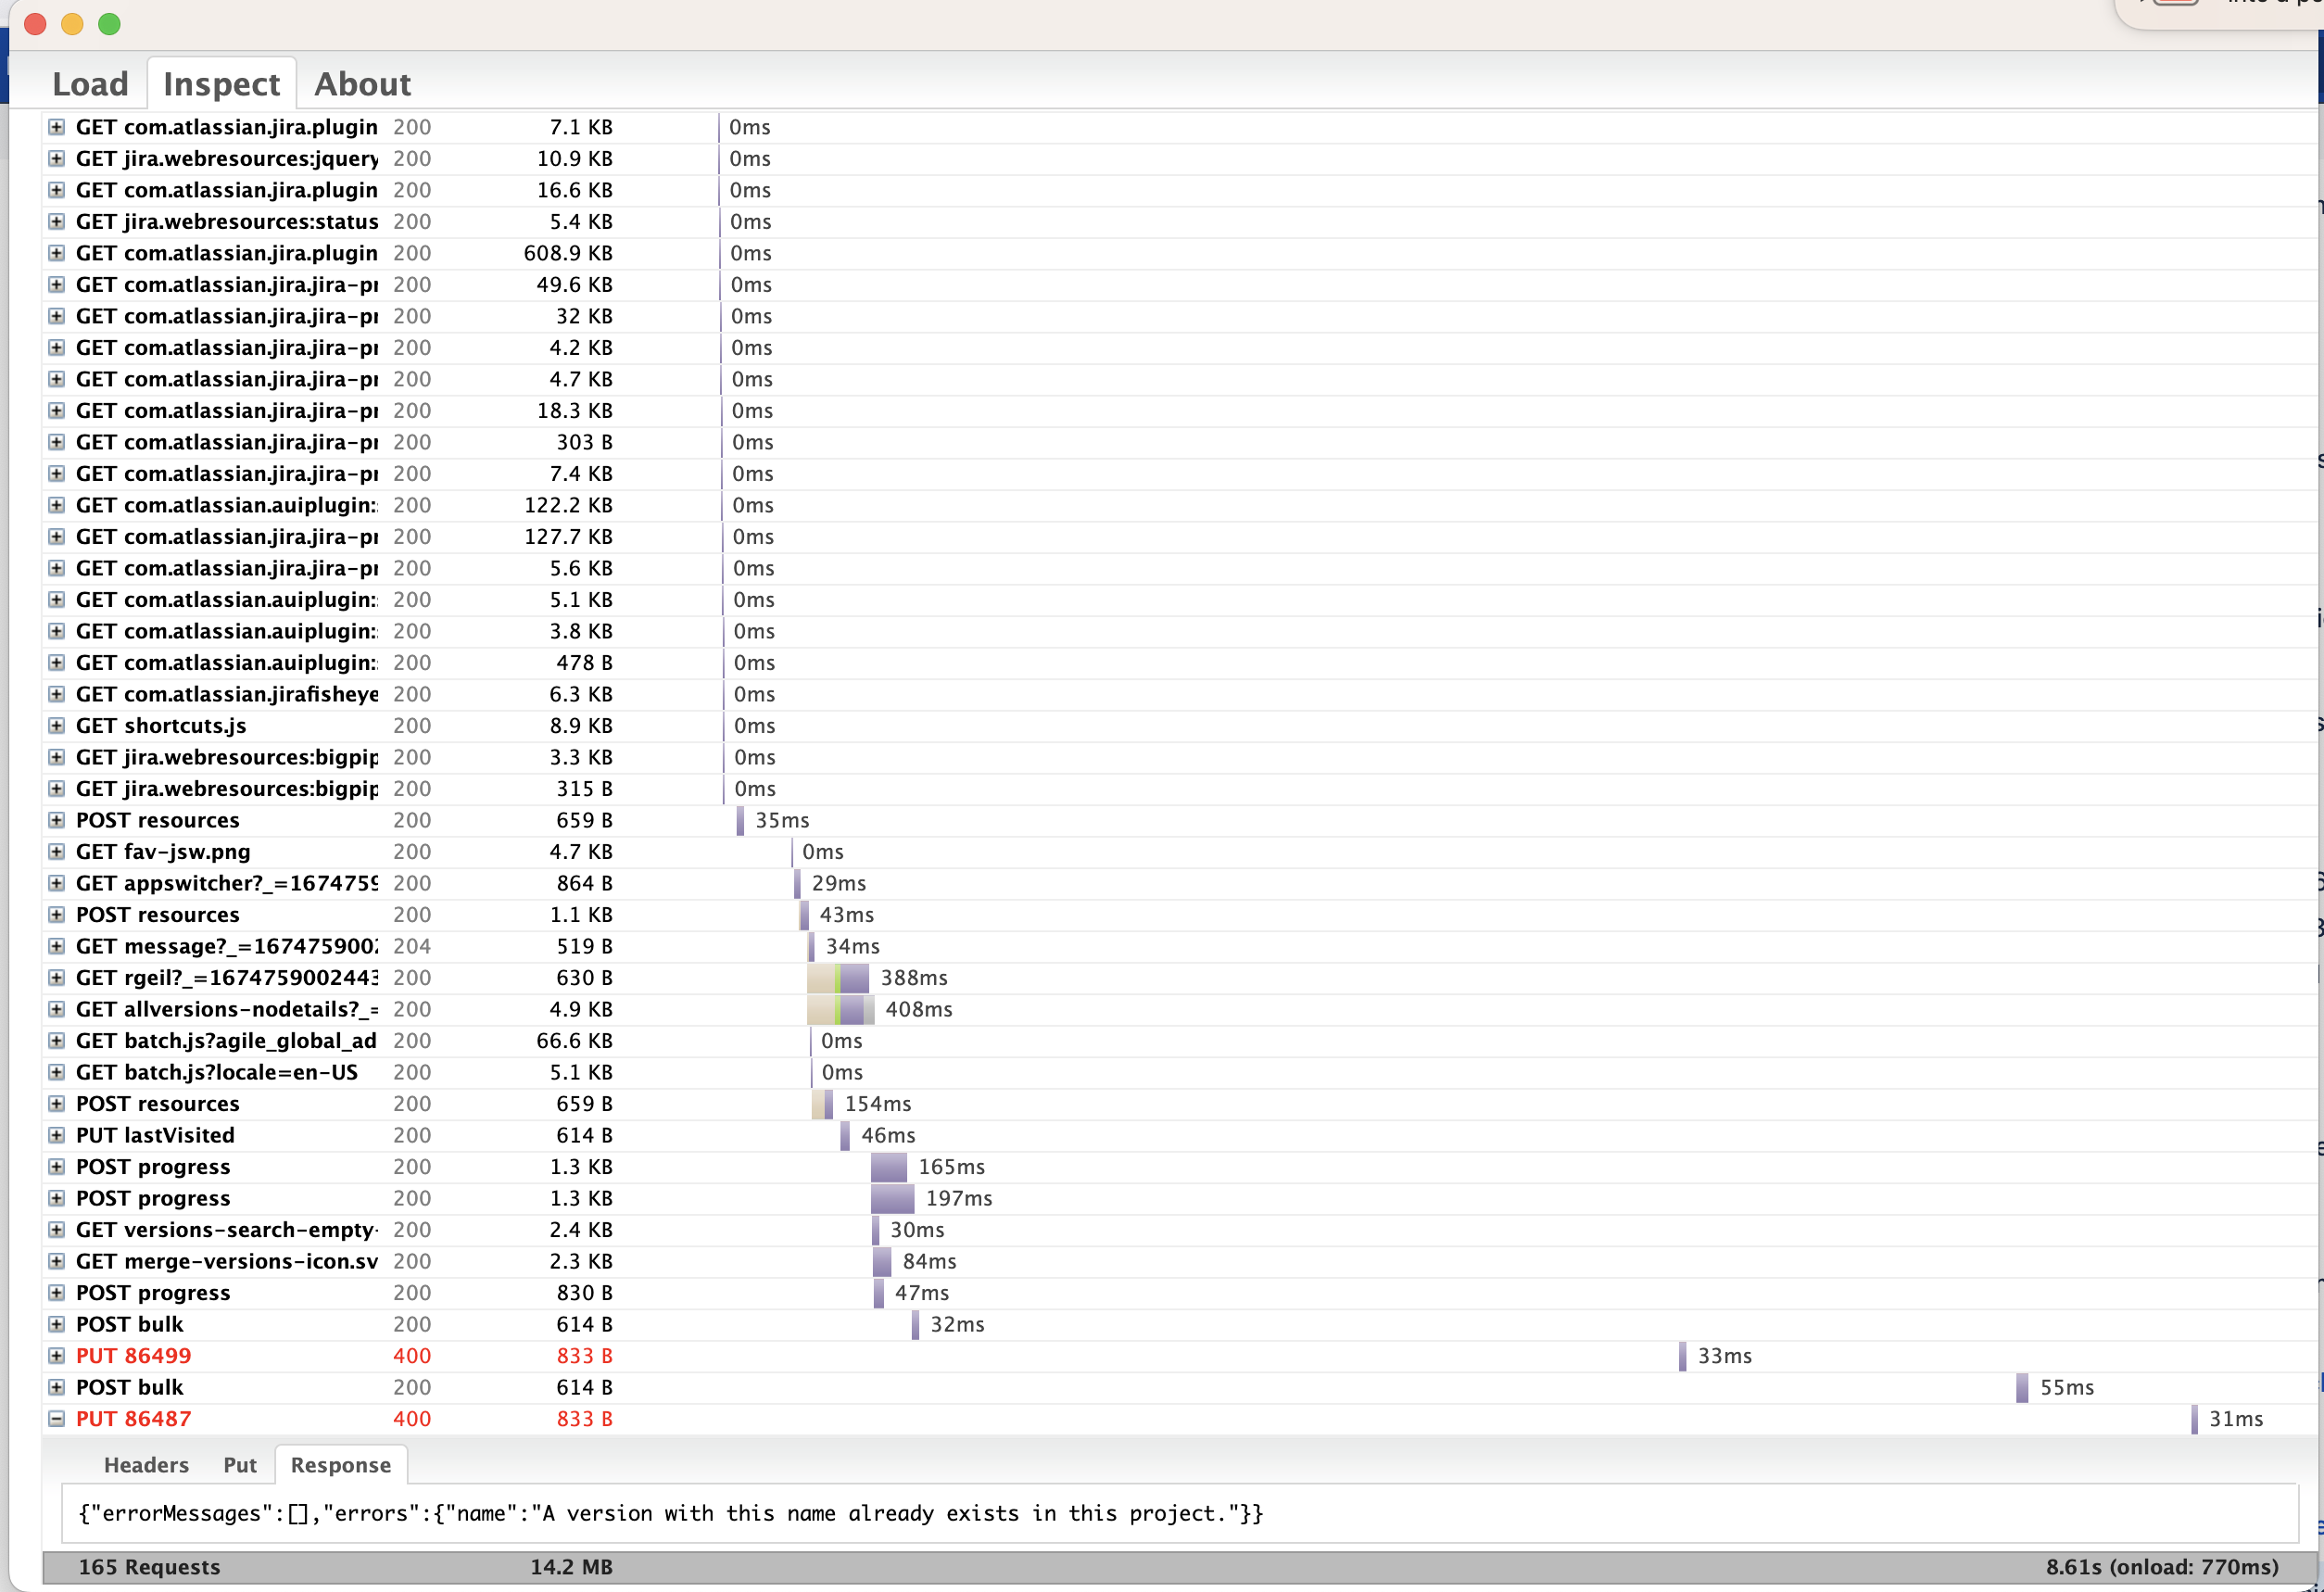
Task: Click the Response sub-tab
Action: (340, 1465)
